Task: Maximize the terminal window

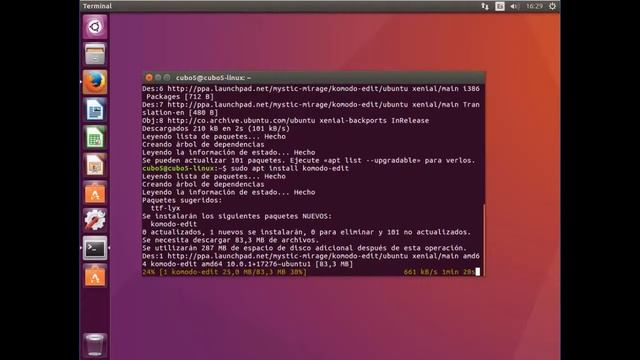Action: point(167,77)
